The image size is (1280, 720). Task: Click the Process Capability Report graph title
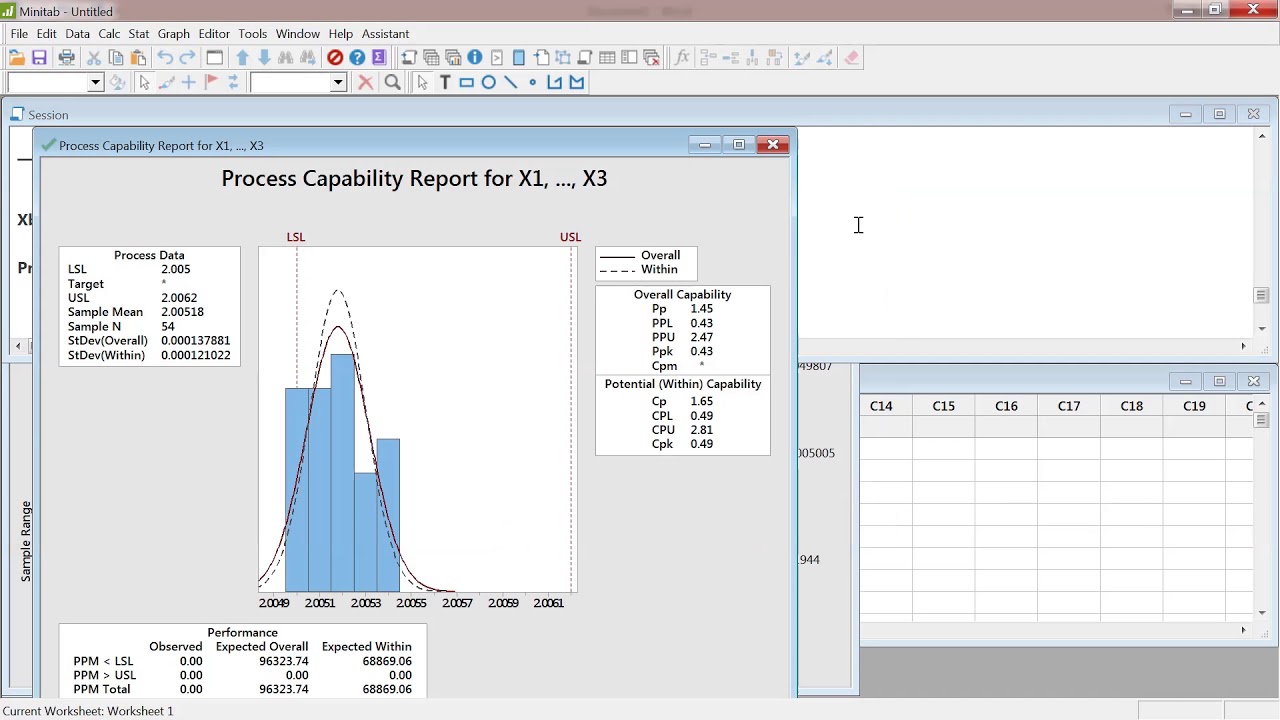click(414, 179)
